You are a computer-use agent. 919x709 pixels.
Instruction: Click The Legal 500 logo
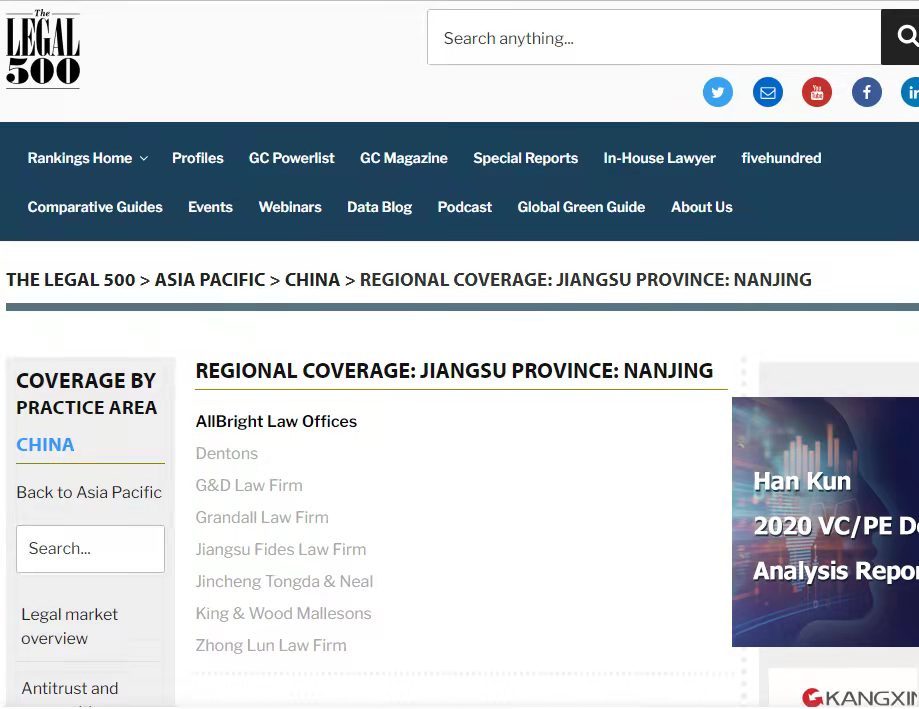point(43,49)
